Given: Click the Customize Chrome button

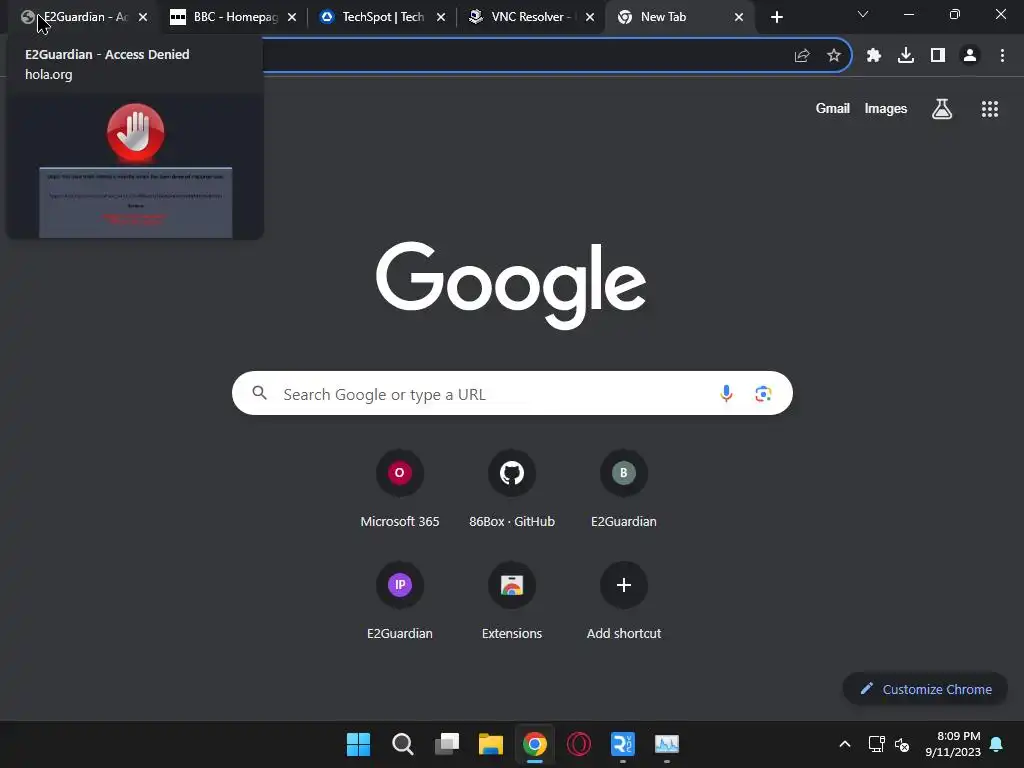Looking at the screenshot, I should (925, 689).
